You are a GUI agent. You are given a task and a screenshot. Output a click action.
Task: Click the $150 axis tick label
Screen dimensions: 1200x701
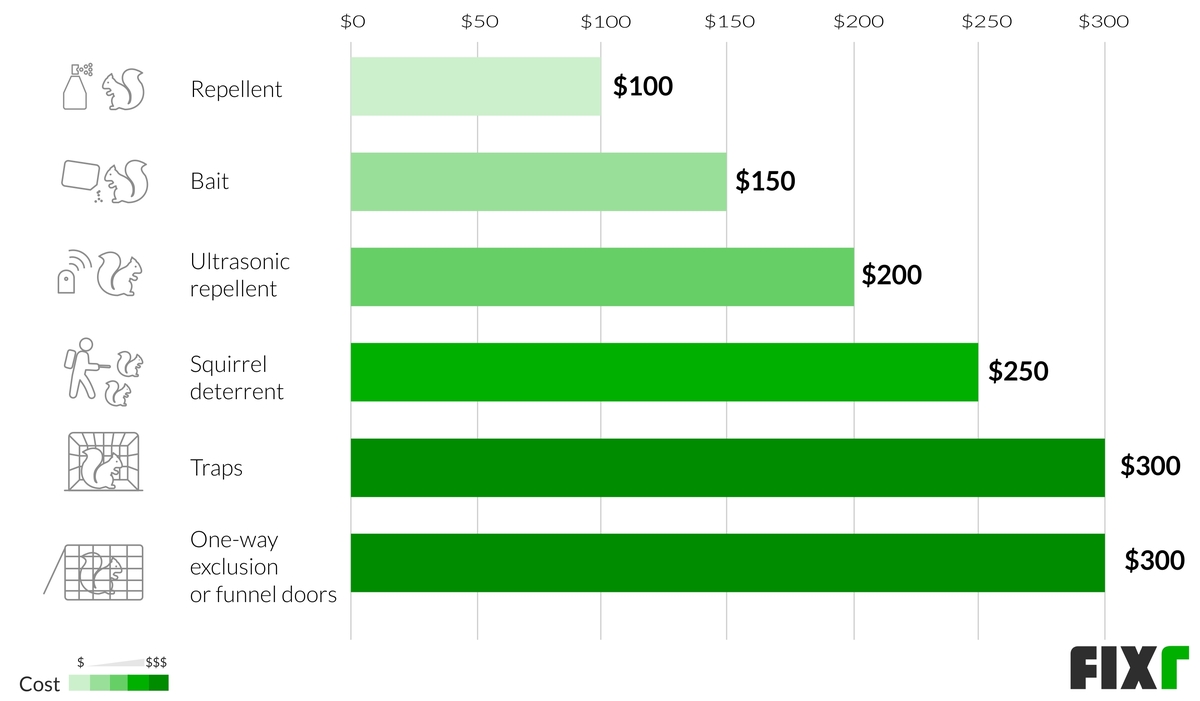[x=729, y=21]
